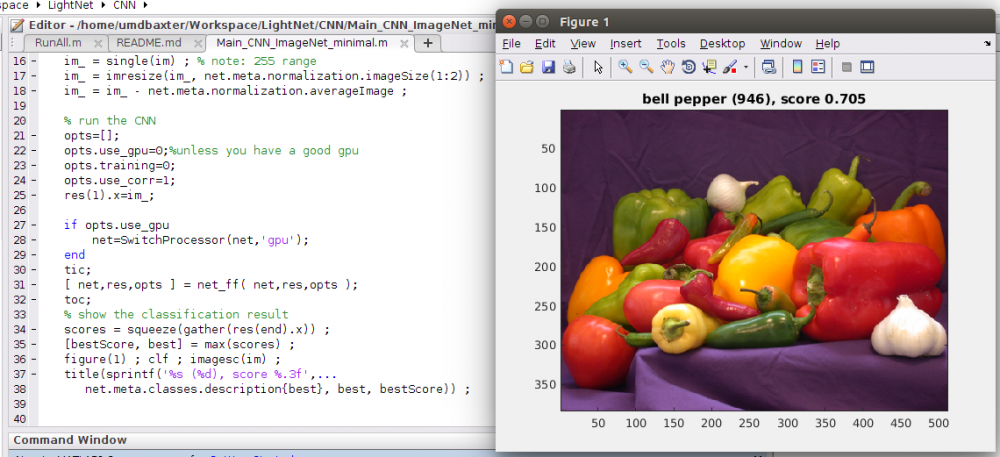Enable the Rotate 3D tool
The height and width of the screenshot is (457, 1000).
pyautogui.click(x=688, y=67)
